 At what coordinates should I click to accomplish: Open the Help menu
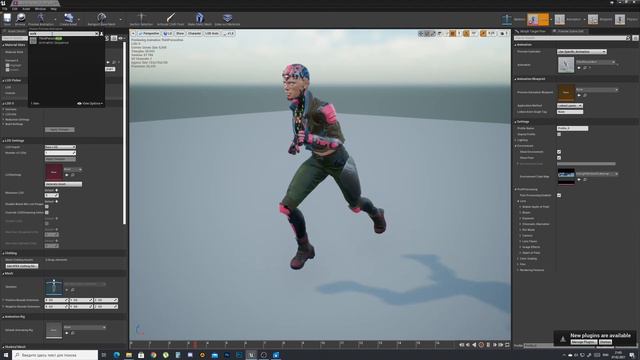coord(53,9)
